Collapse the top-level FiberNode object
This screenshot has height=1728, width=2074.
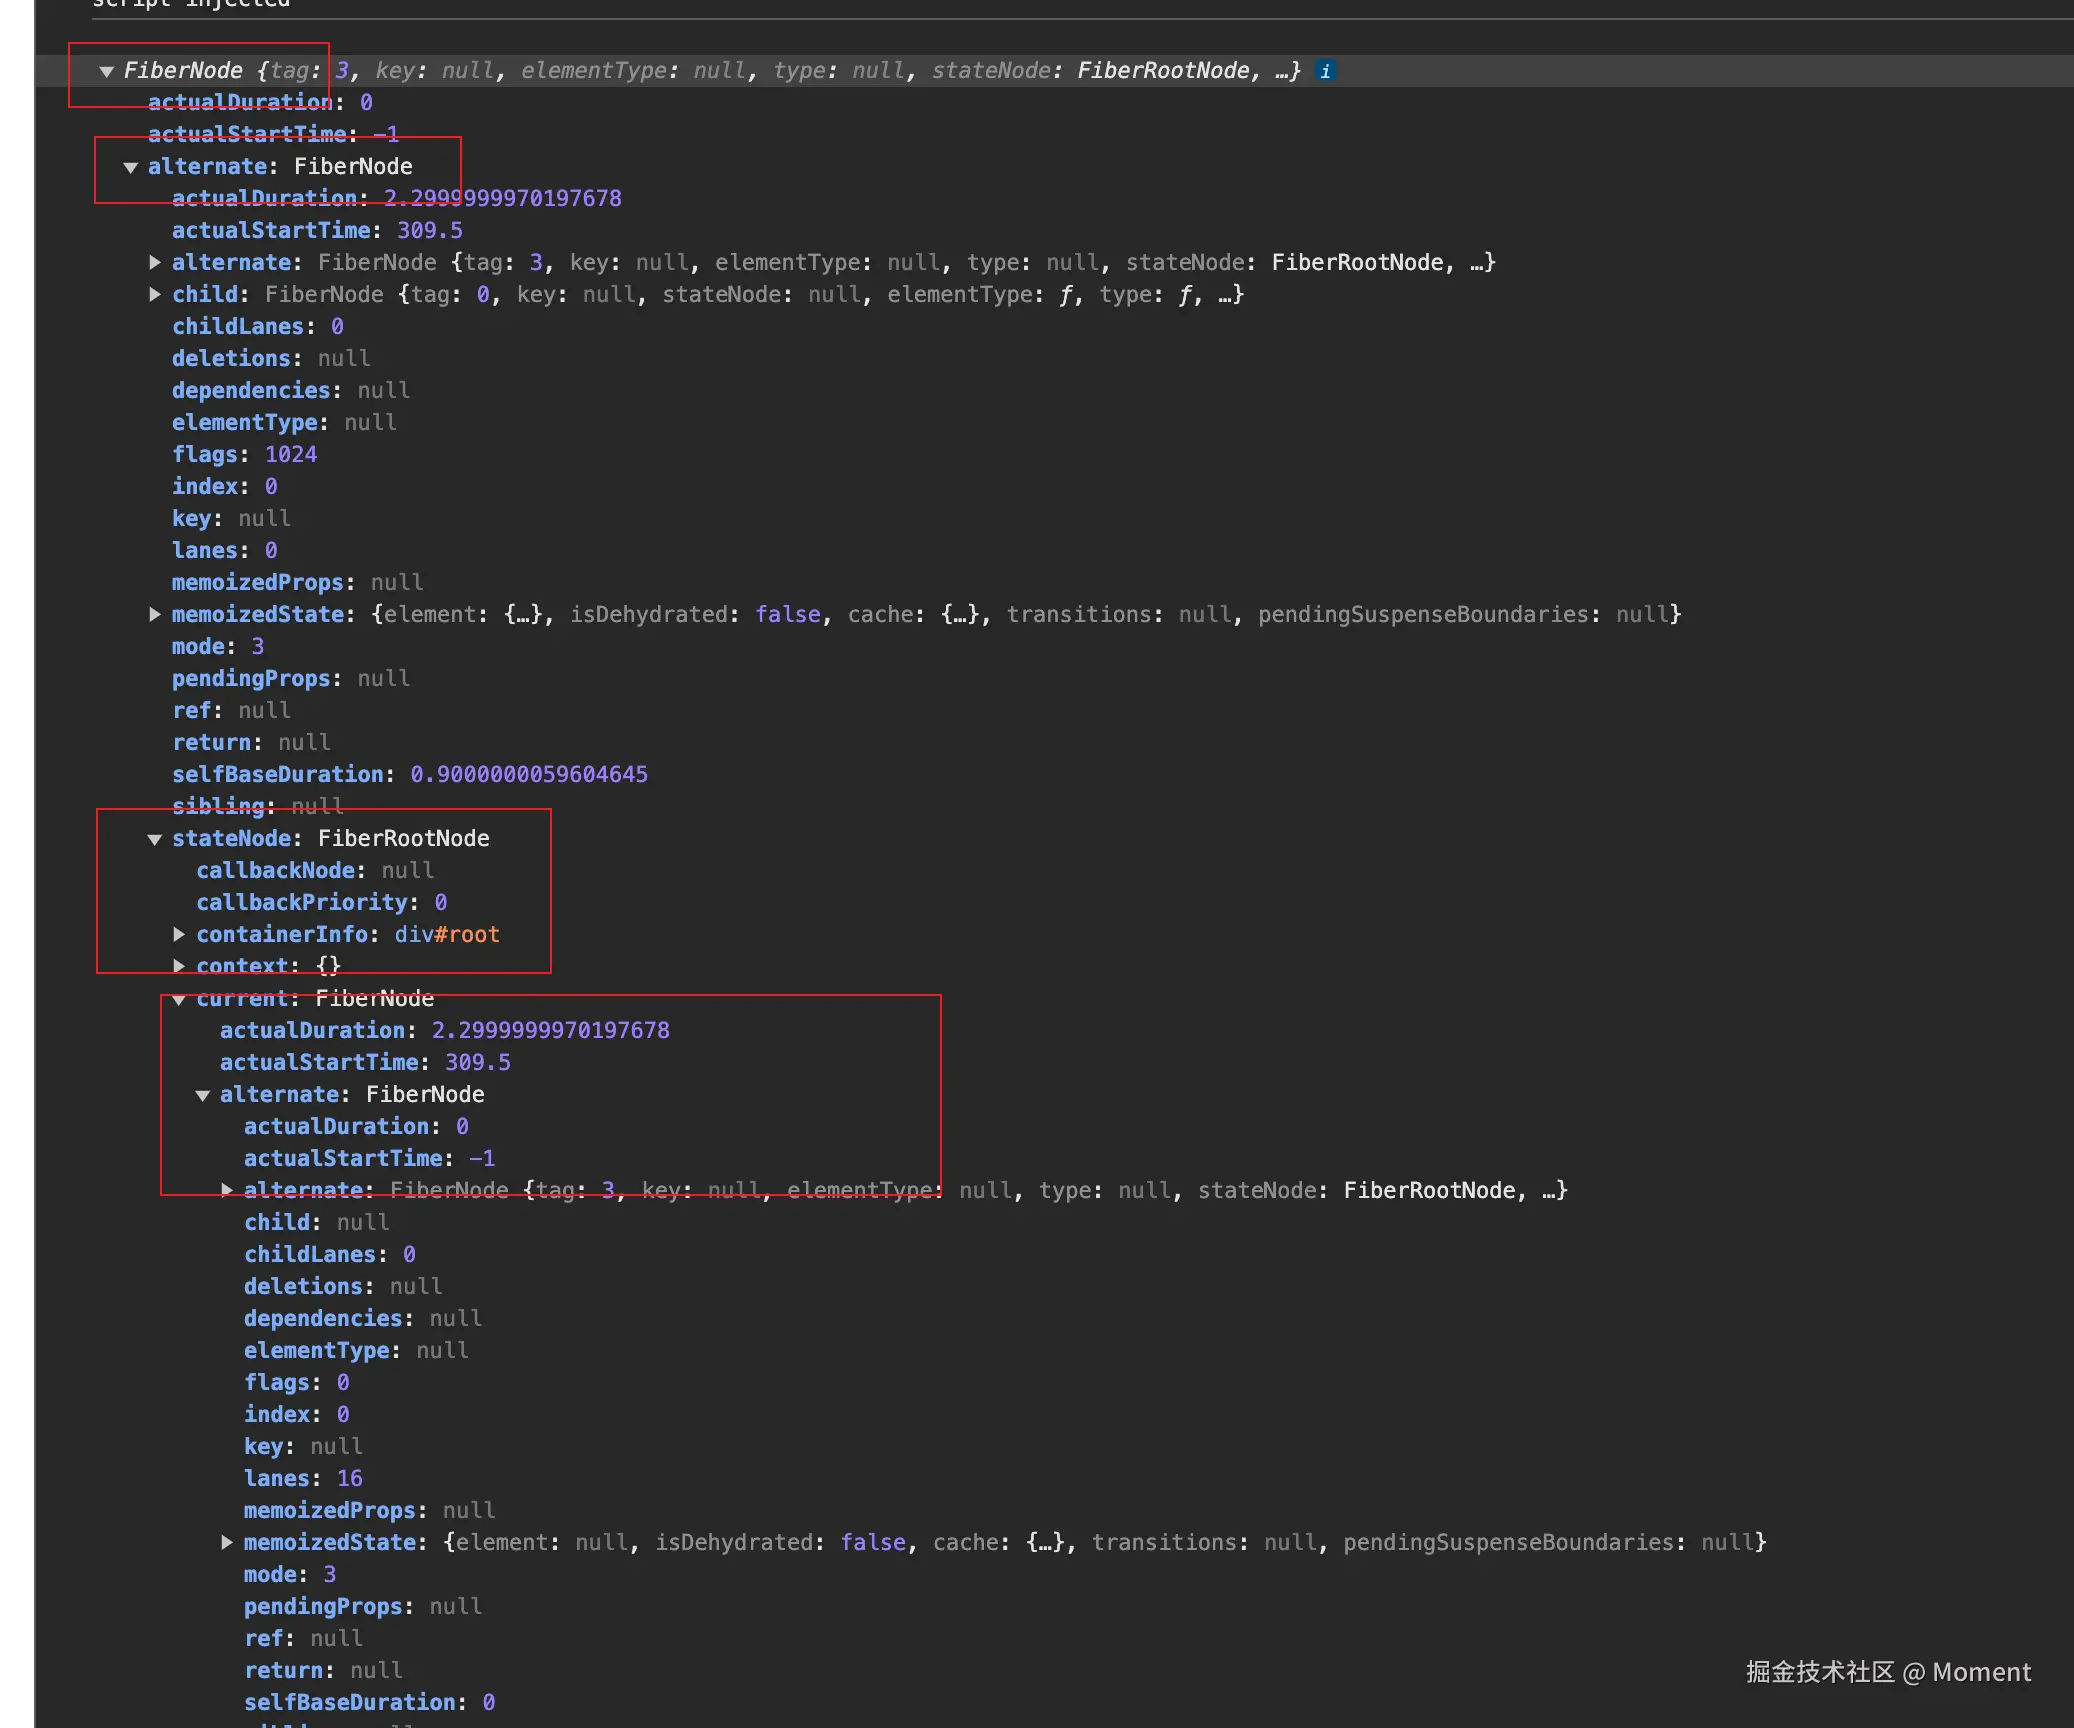pyautogui.click(x=106, y=71)
